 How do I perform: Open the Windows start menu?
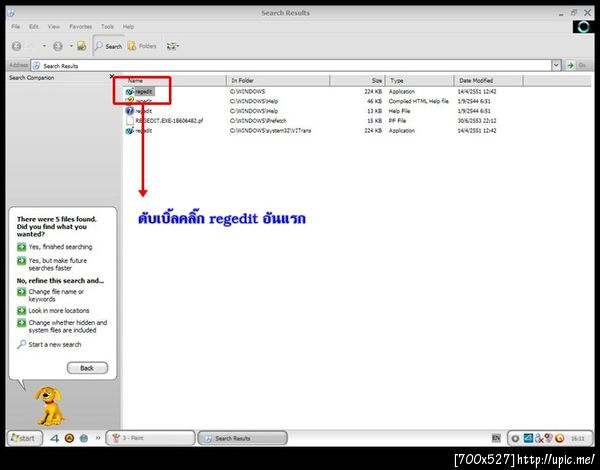pyautogui.click(x=24, y=438)
